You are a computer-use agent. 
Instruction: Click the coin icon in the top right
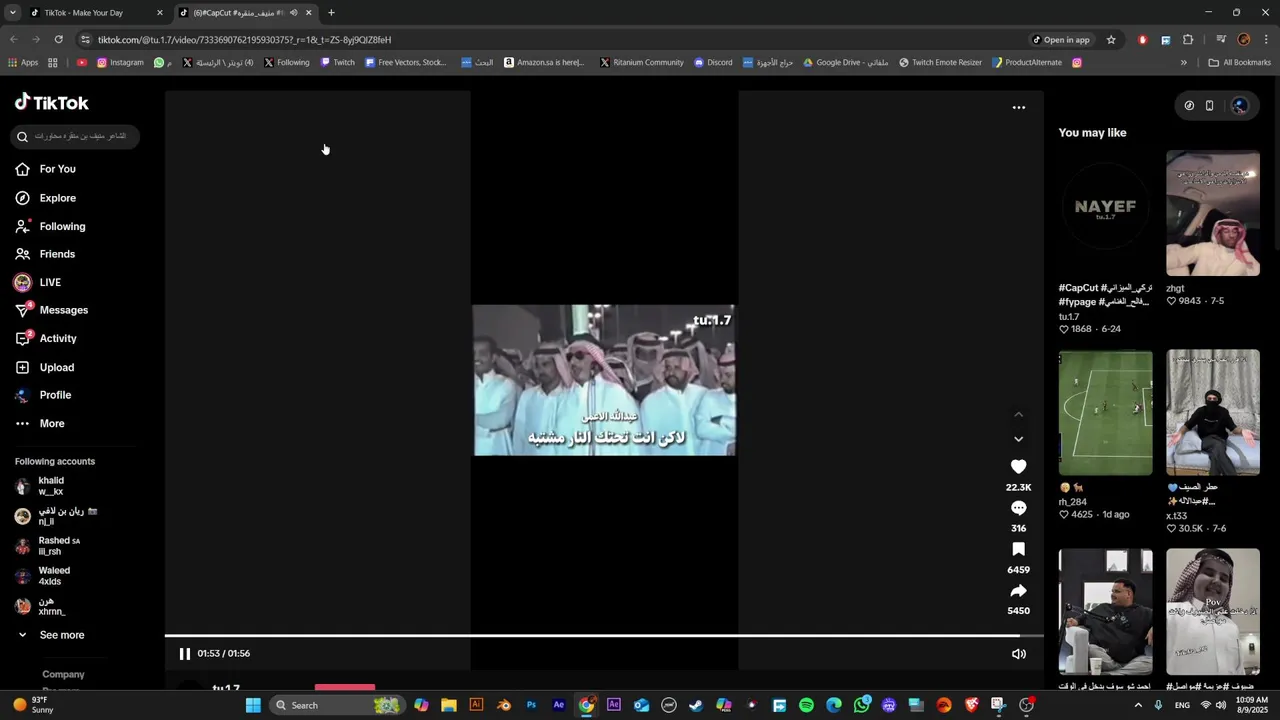pos(1189,105)
